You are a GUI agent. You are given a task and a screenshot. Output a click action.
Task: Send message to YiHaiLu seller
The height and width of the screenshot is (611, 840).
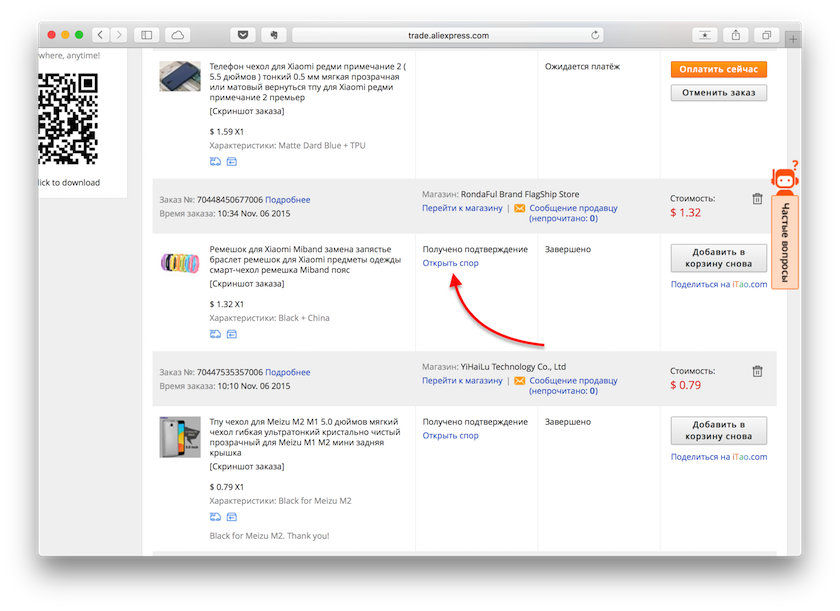click(573, 386)
